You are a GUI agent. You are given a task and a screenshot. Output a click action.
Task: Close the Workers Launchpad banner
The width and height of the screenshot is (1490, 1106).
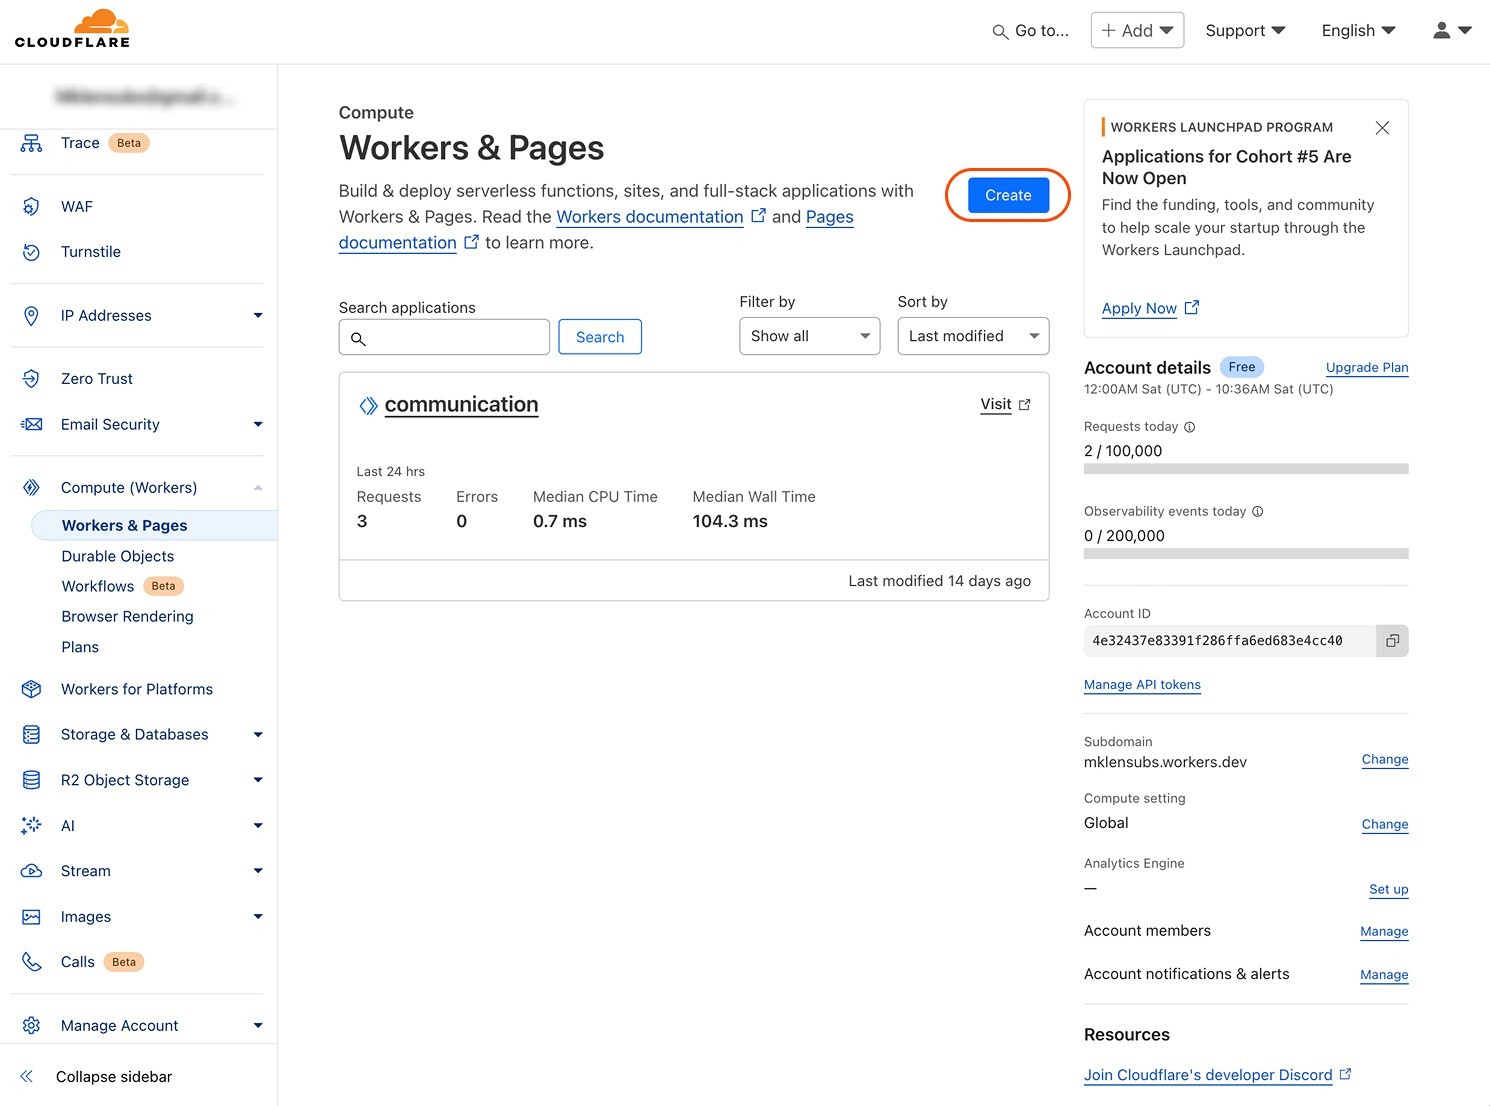point(1382,128)
